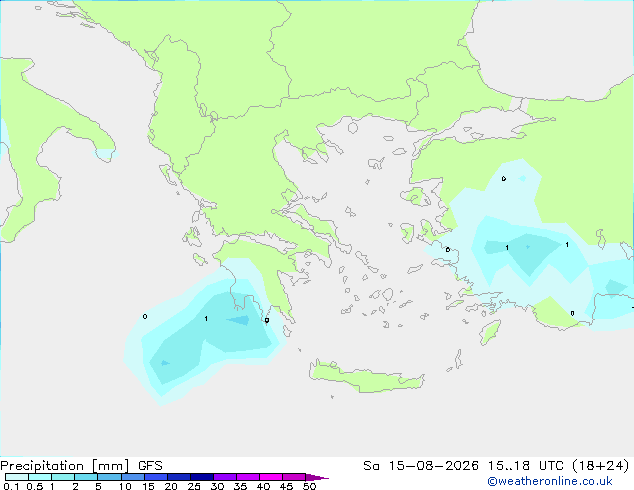This screenshot has width=634, height=490.
Task: Pick the 0.5–1 mm legend color swatch
Action: click(40, 477)
